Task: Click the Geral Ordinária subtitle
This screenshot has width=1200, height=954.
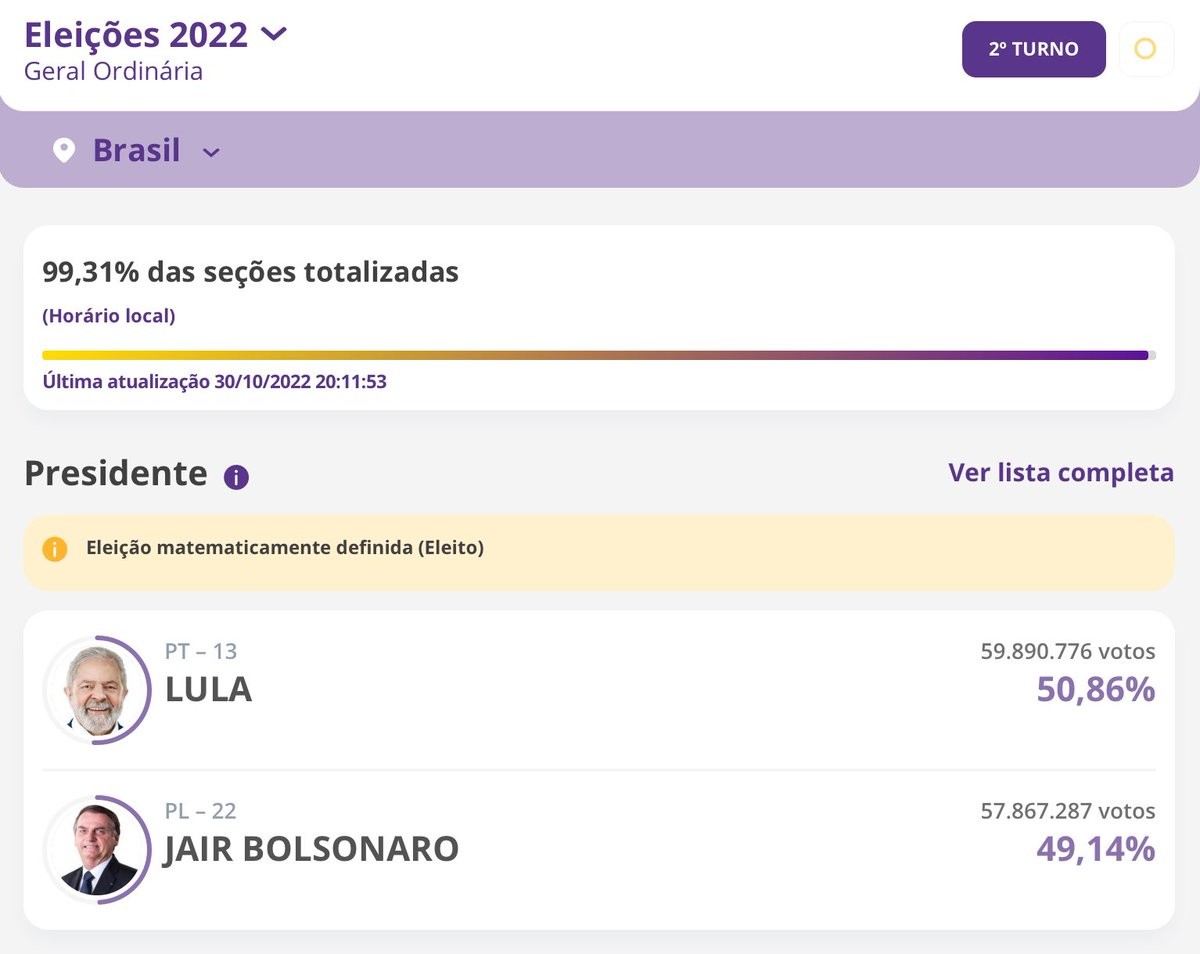Action: [113, 72]
